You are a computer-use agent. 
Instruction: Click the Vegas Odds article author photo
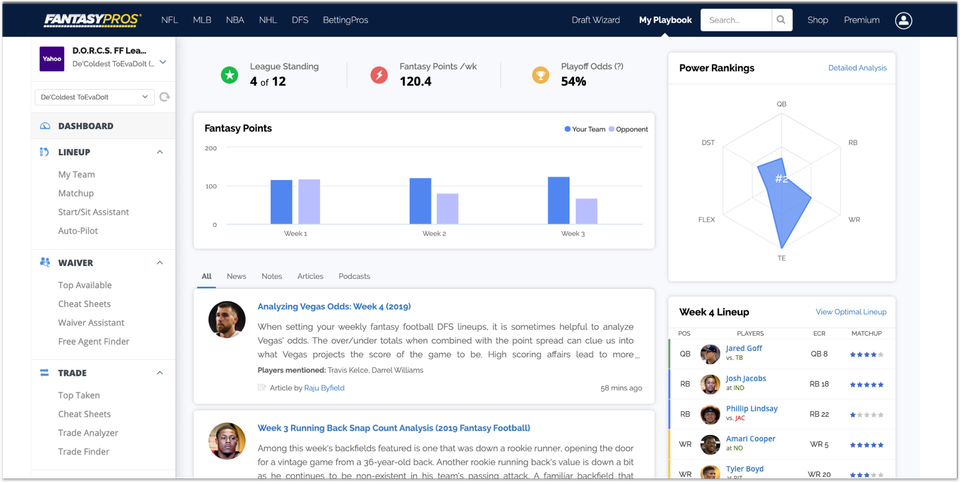(227, 319)
